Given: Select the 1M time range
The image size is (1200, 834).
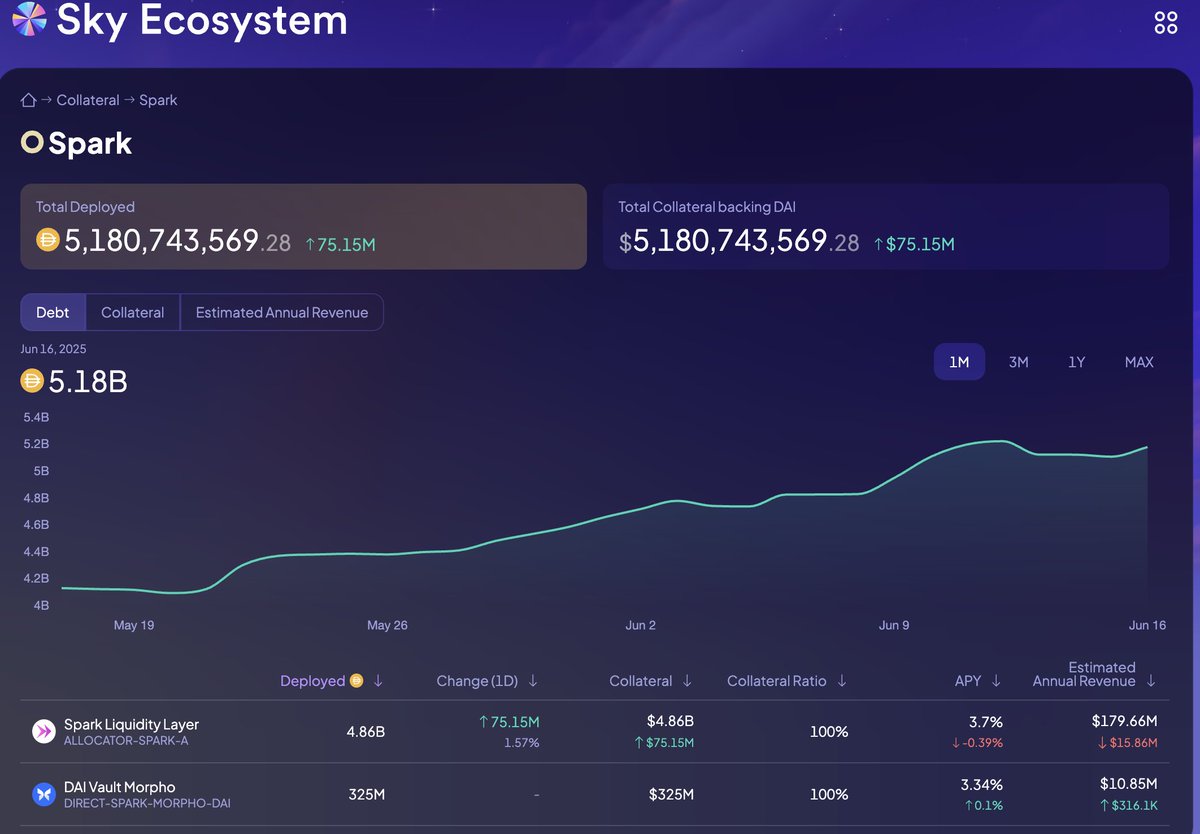Looking at the screenshot, I should click(959, 362).
